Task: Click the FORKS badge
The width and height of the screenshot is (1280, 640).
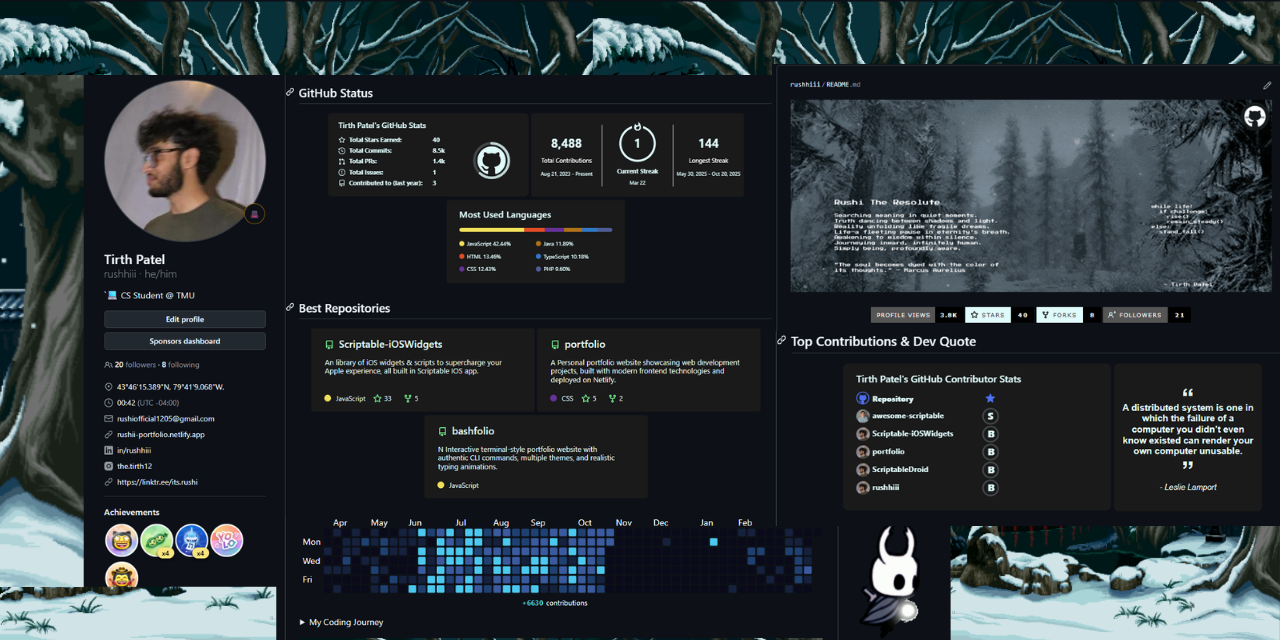Action: pos(1068,315)
